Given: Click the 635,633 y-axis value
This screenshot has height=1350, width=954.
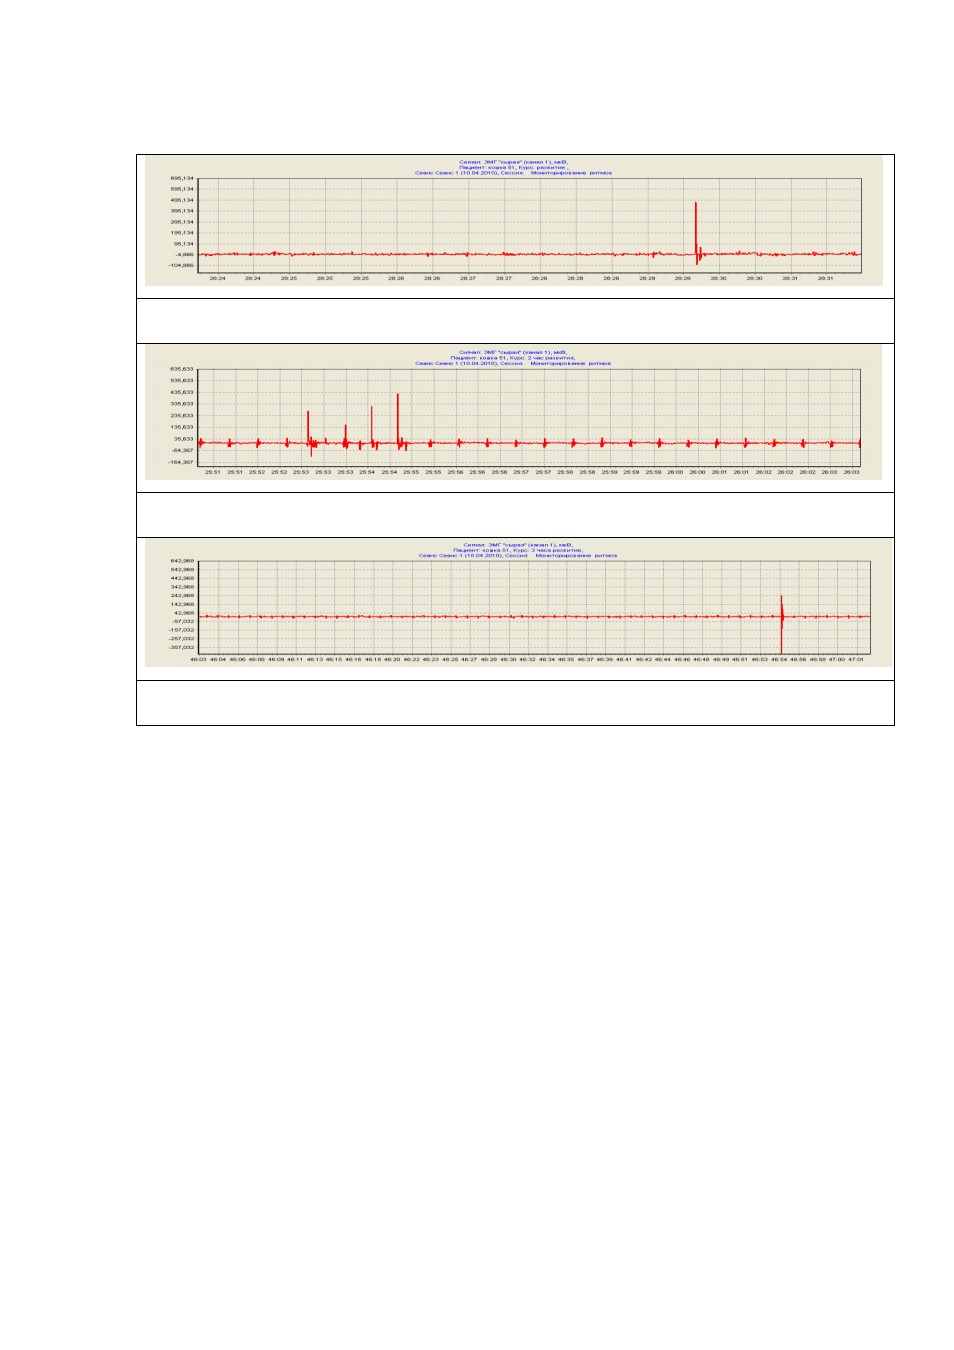Looking at the screenshot, I should [x=182, y=369].
